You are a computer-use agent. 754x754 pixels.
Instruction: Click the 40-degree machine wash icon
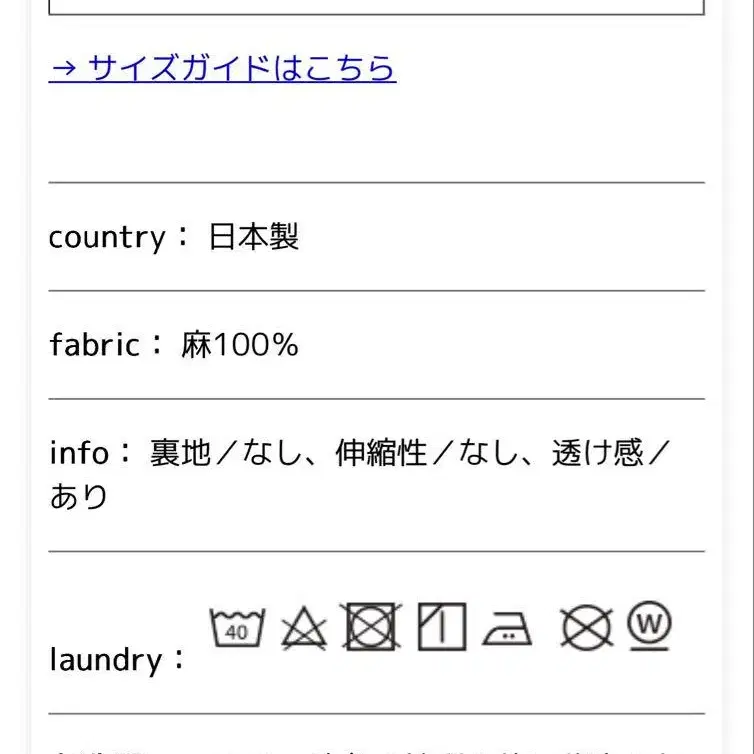click(x=237, y=628)
